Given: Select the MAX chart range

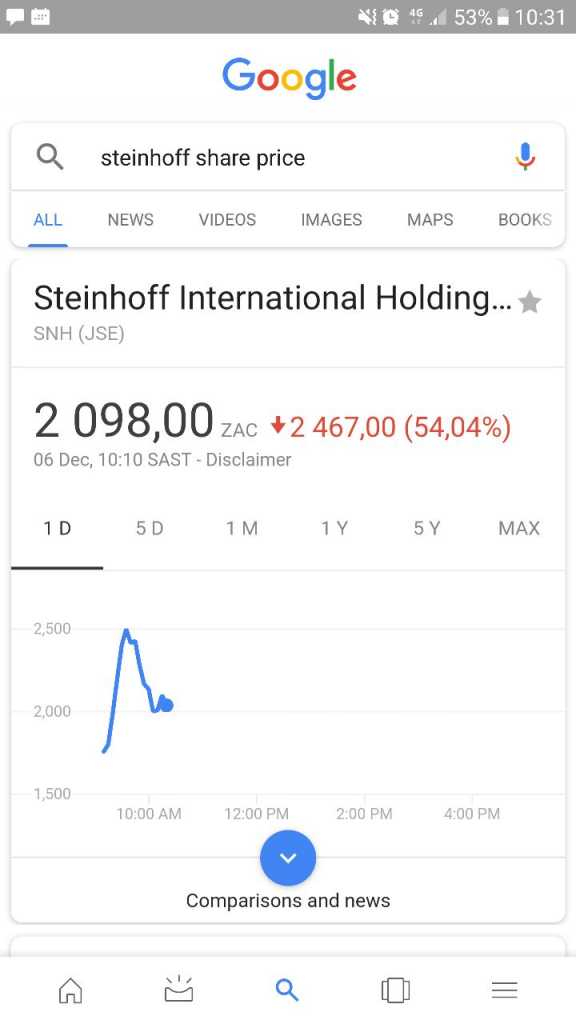Looking at the screenshot, I should 519,528.
